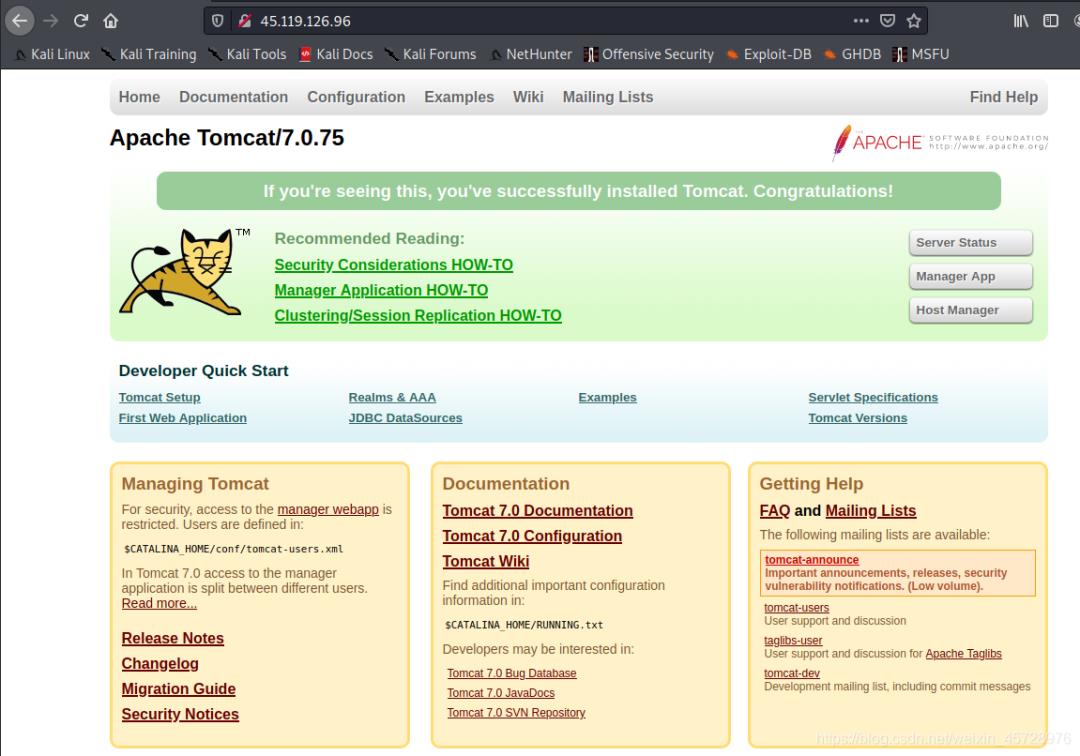
Task: Open the MSFU bookmark
Action: (x=921, y=54)
